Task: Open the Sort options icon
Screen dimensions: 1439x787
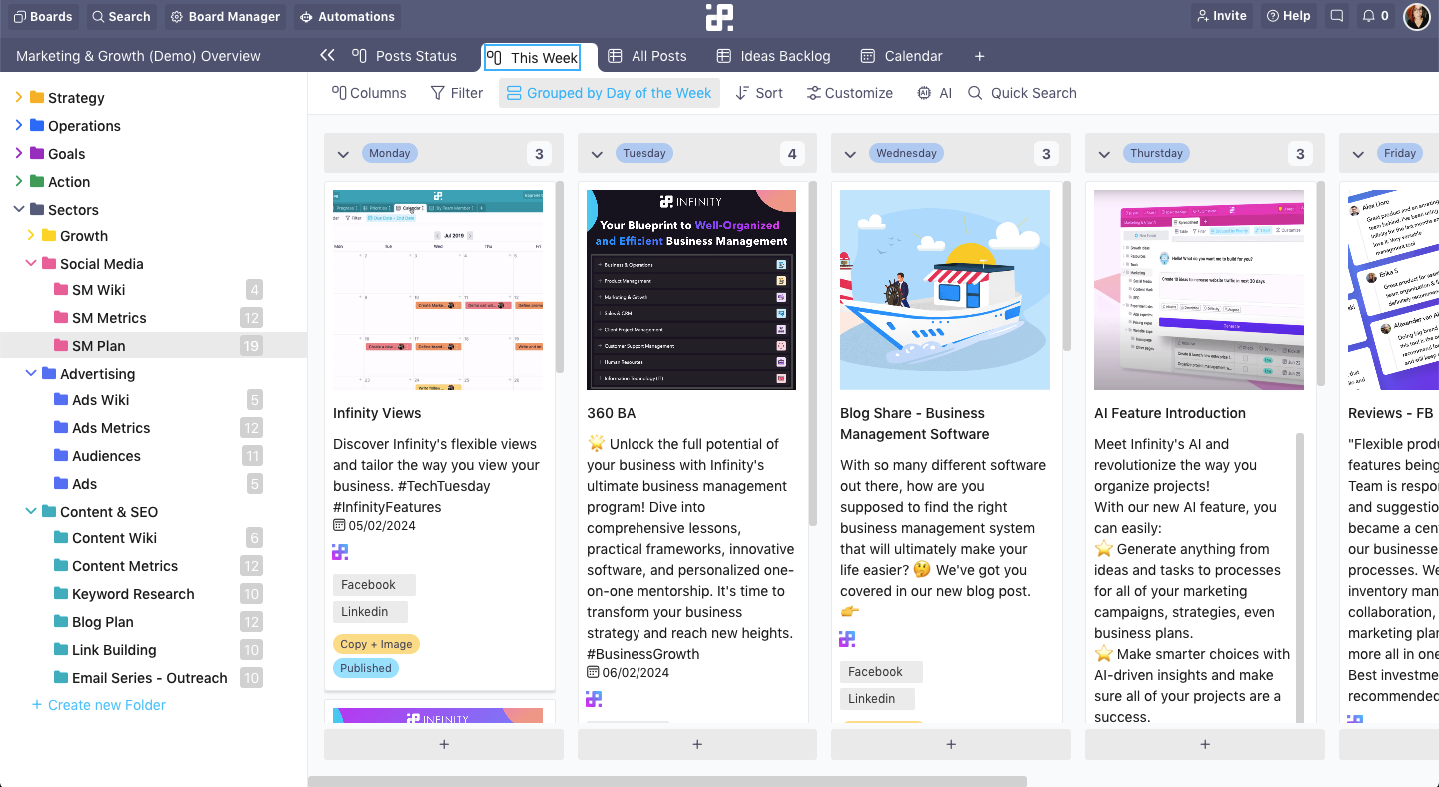Action: [743, 92]
